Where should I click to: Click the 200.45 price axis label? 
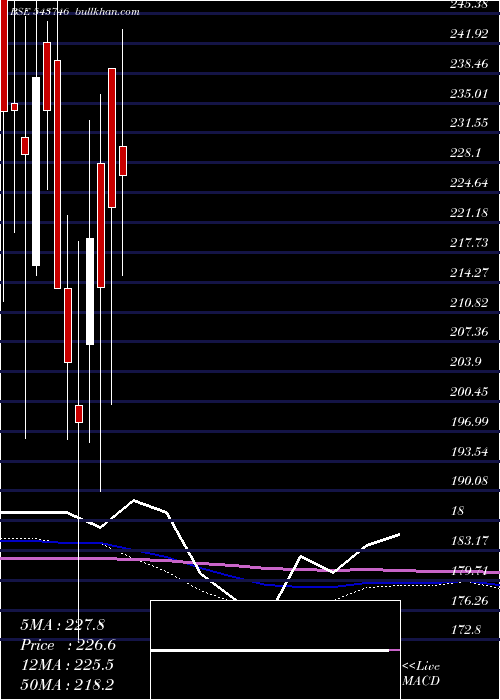[469, 392]
